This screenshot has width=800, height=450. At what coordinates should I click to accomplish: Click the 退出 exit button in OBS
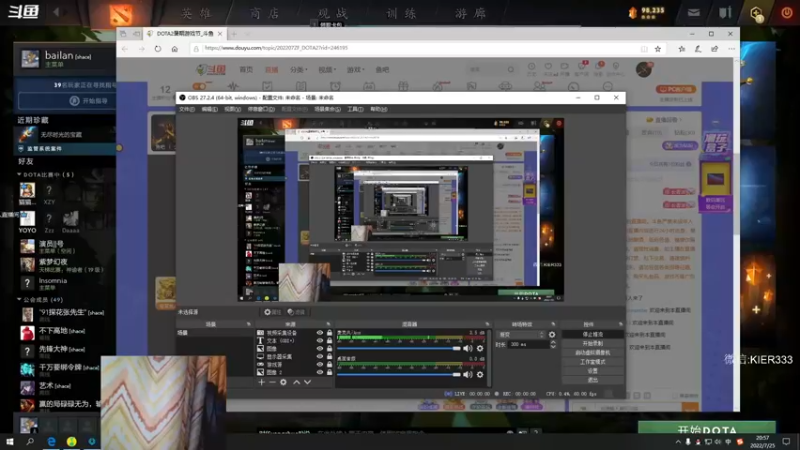(x=592, y=380)
